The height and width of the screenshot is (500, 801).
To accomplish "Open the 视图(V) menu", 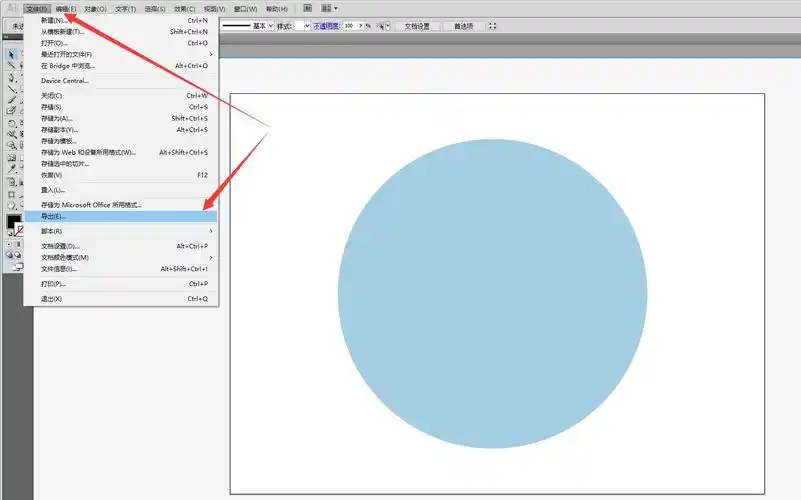I will [x=215, y=9].
